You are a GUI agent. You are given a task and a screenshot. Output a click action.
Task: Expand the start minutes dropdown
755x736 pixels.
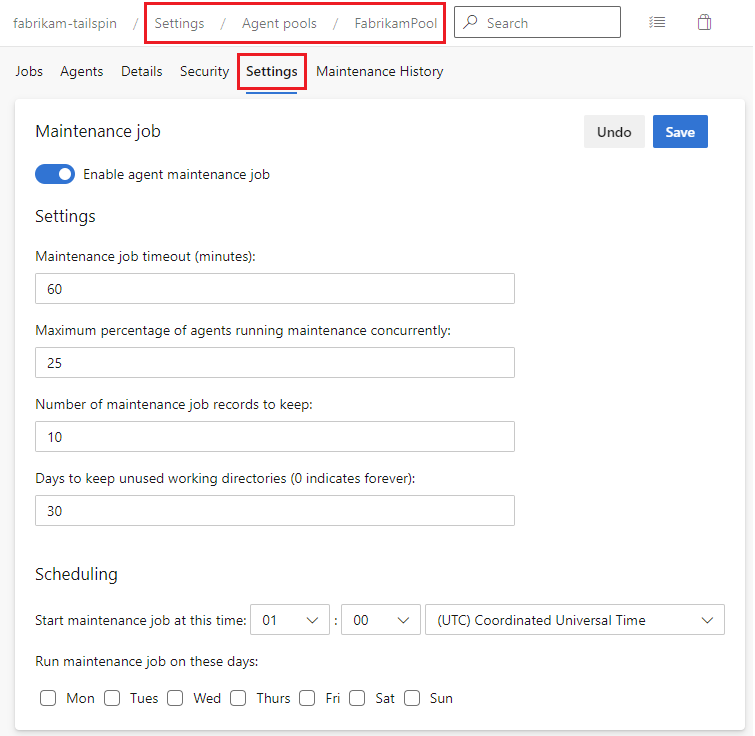[x=381, y=620]
